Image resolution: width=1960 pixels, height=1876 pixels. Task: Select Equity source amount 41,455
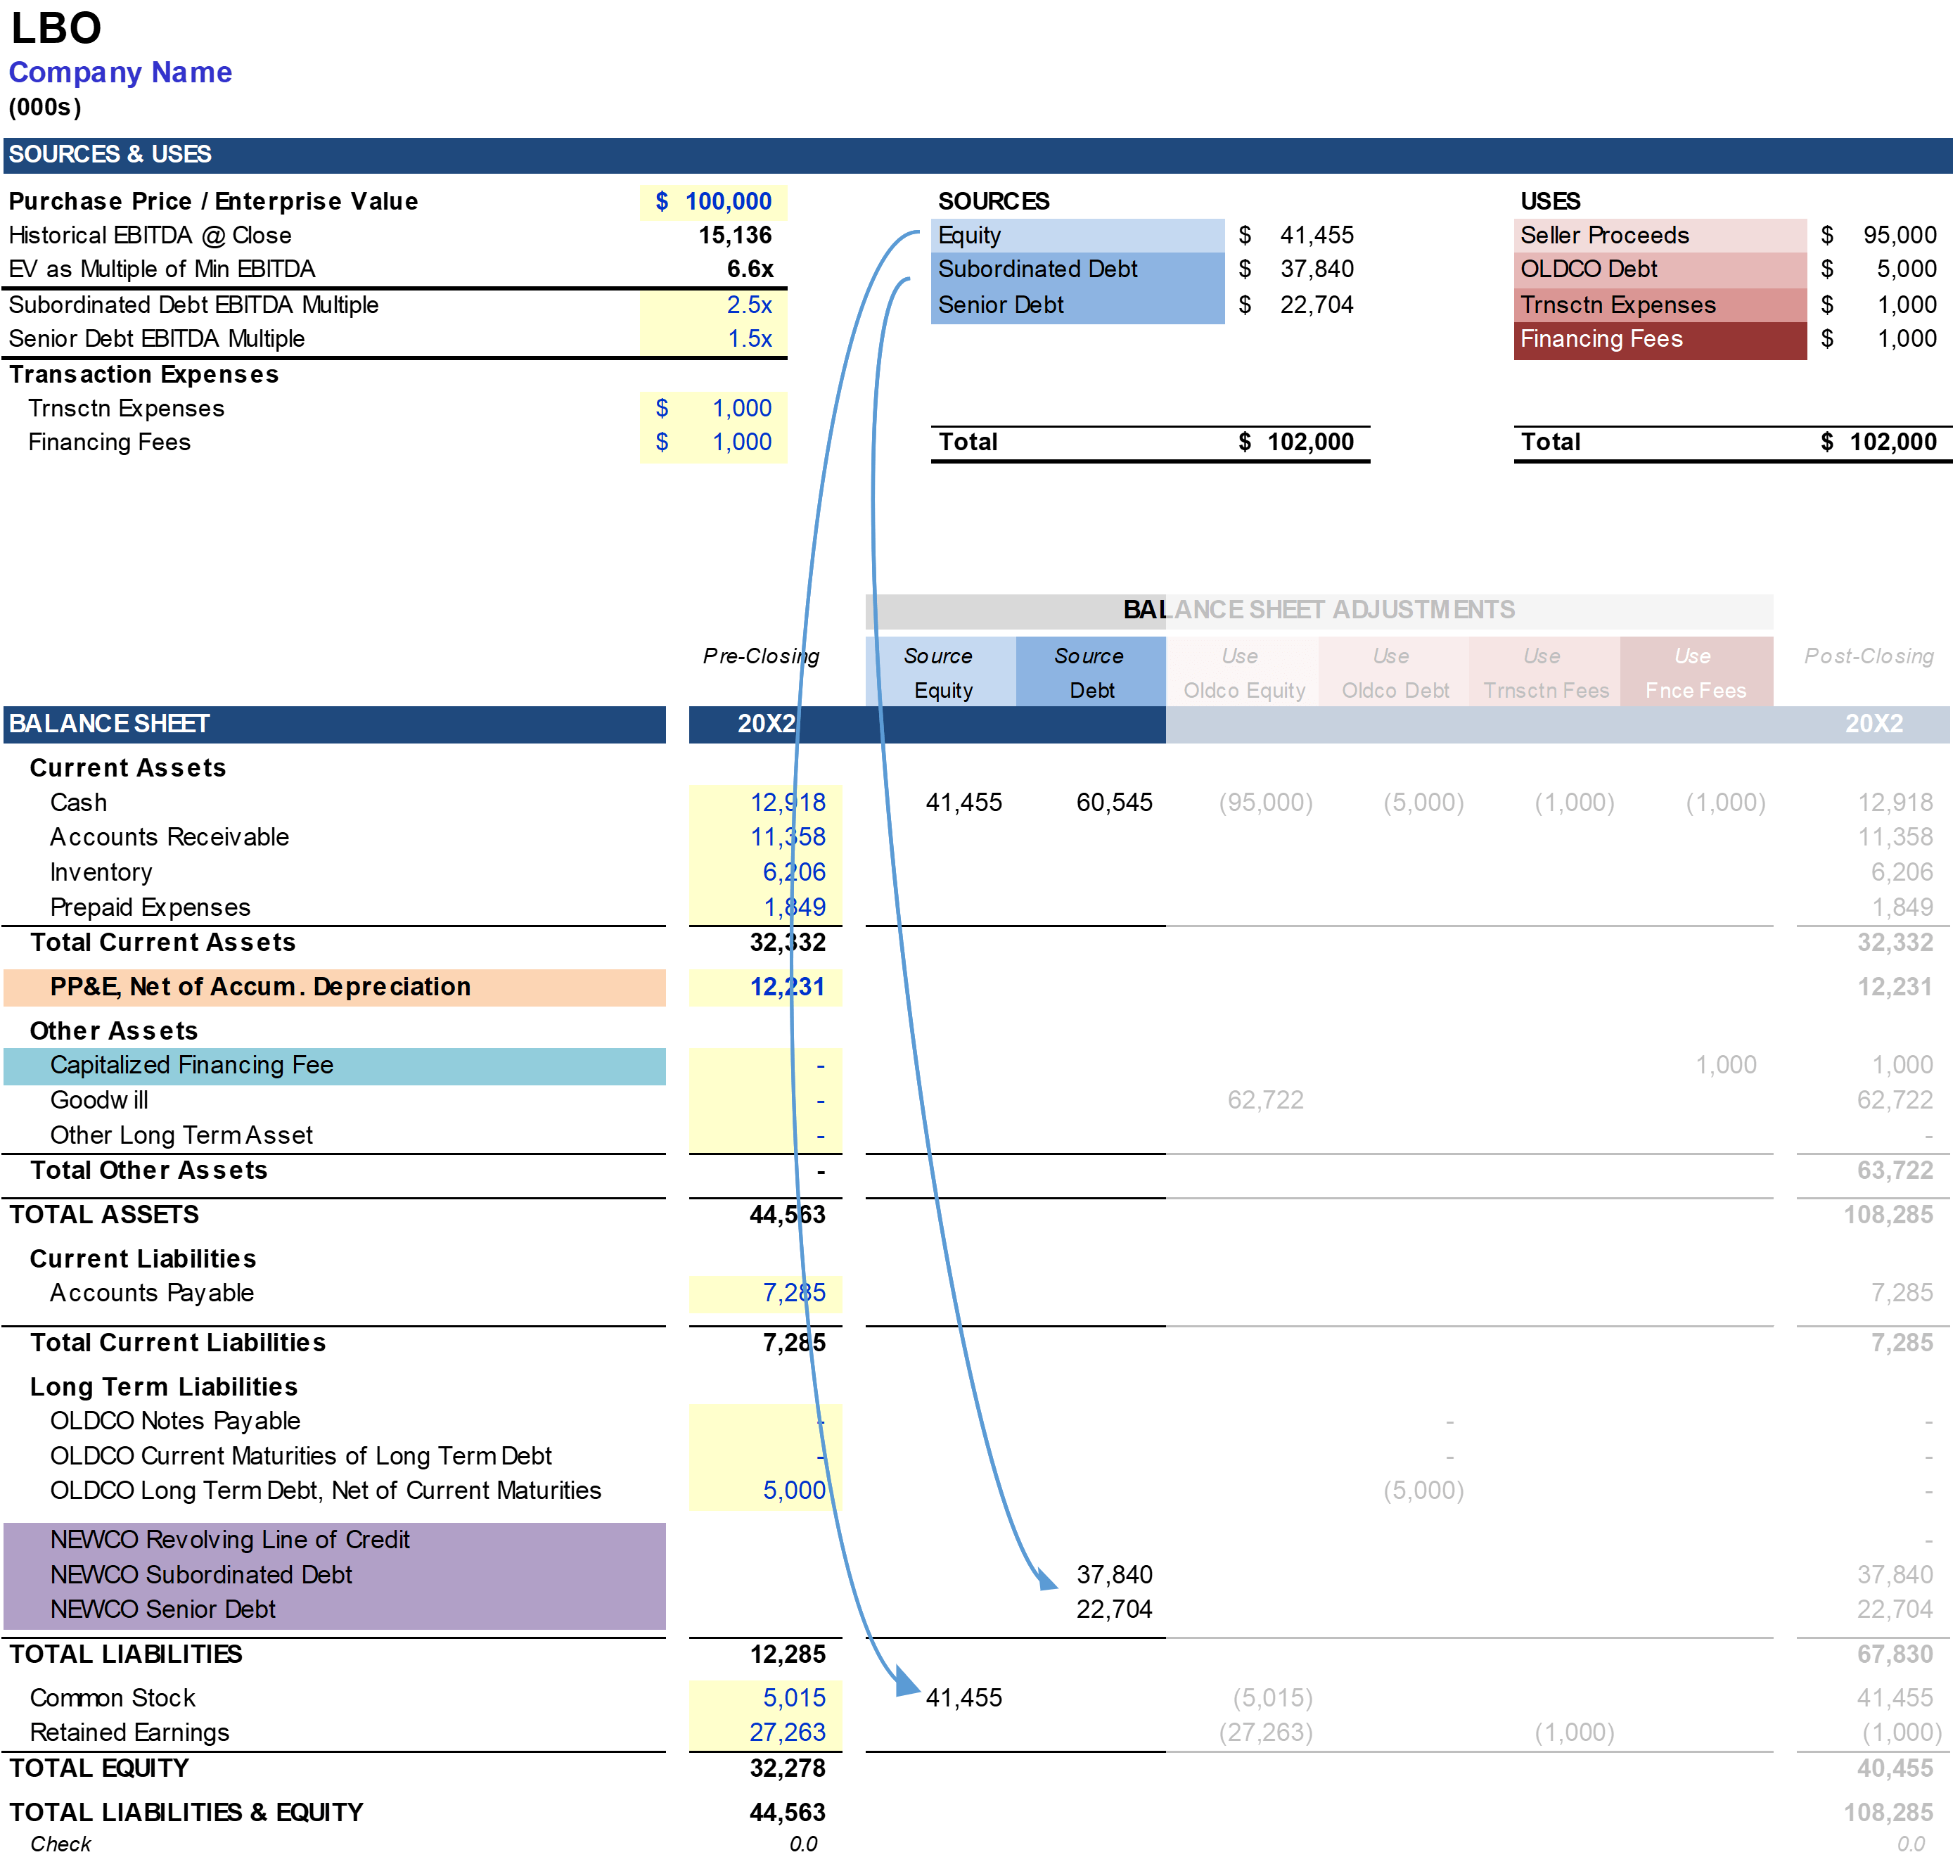coord(1316,235)
